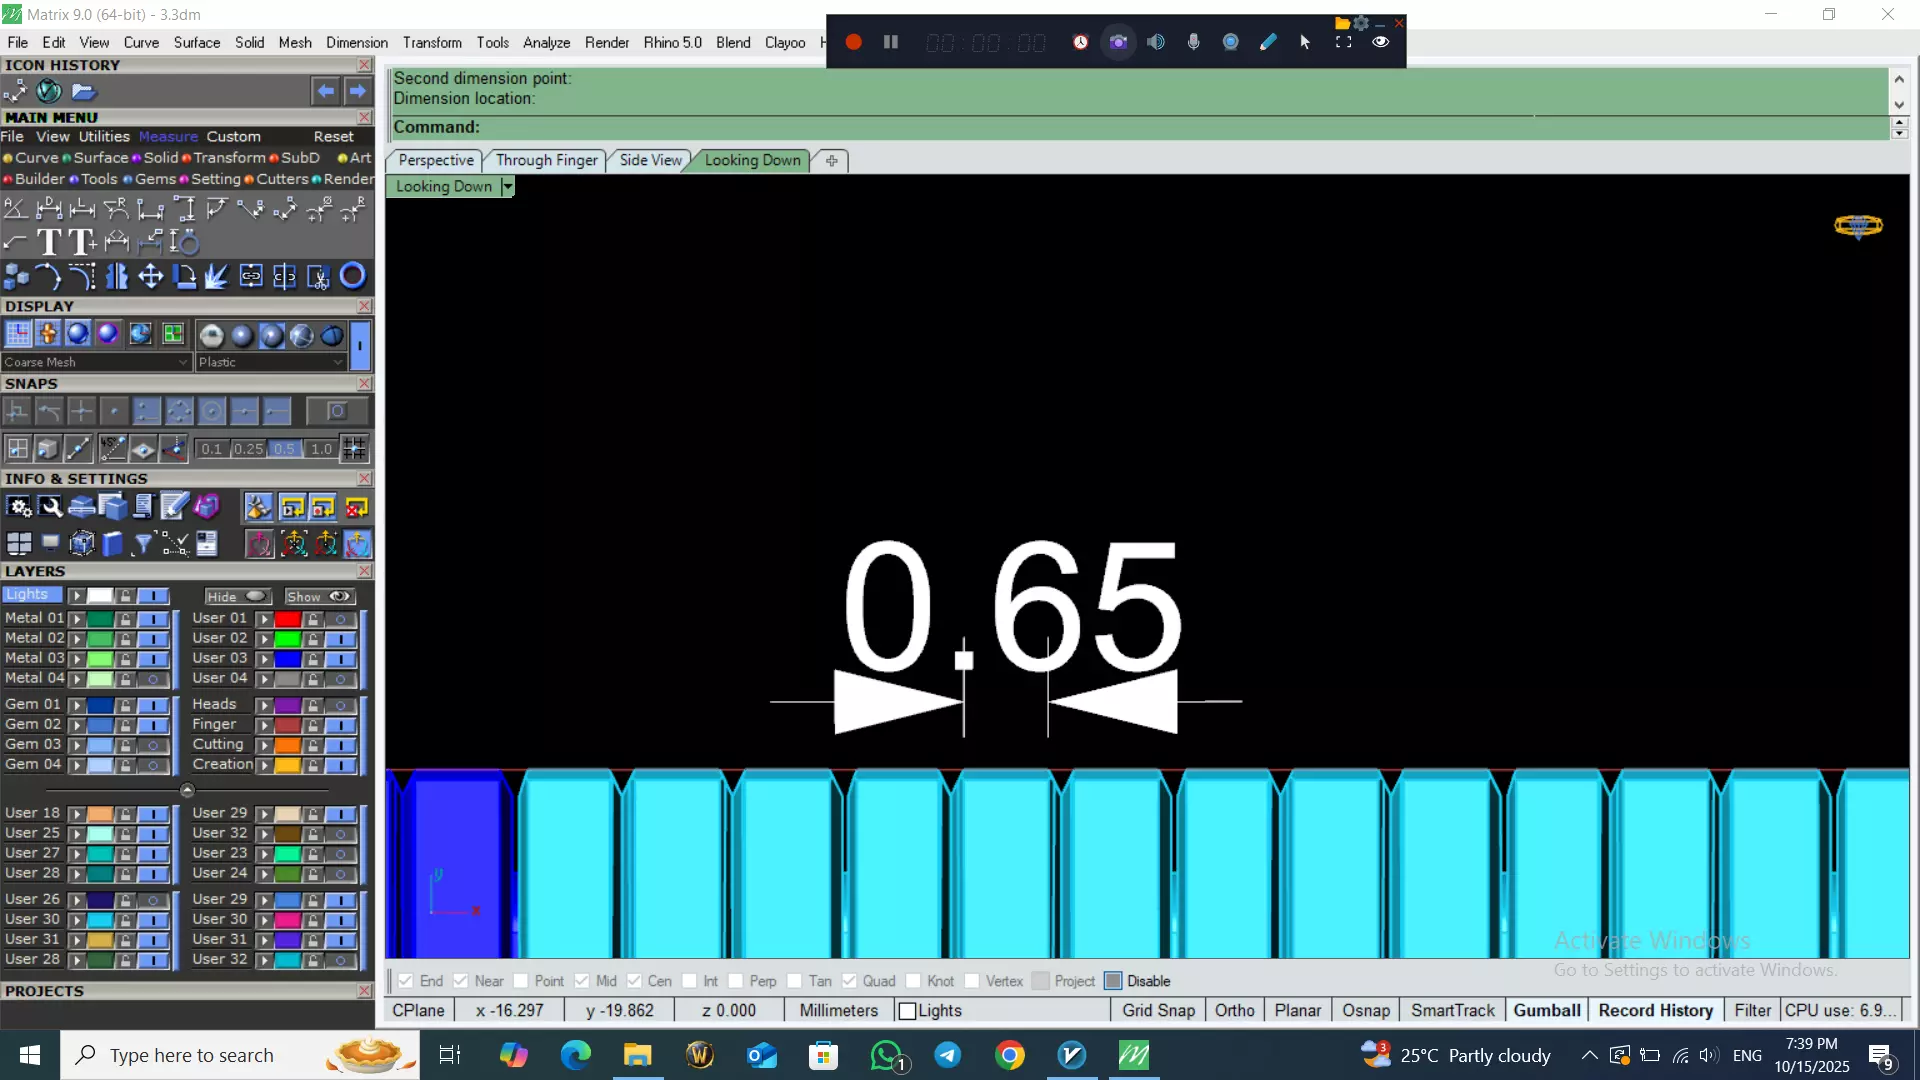
Task: Click the large Text tool icon
Action: (x=49, y=242)
